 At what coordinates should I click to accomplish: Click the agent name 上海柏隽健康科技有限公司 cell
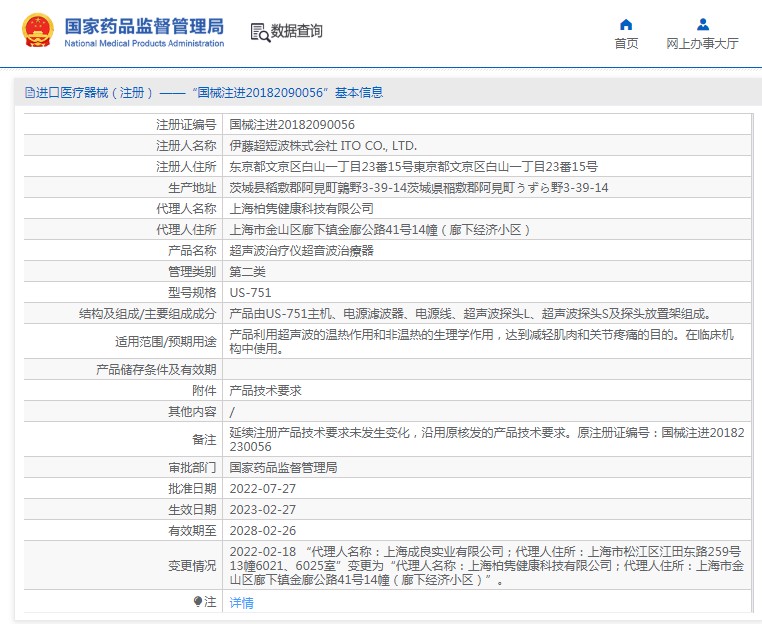click(x=301, y=209)
